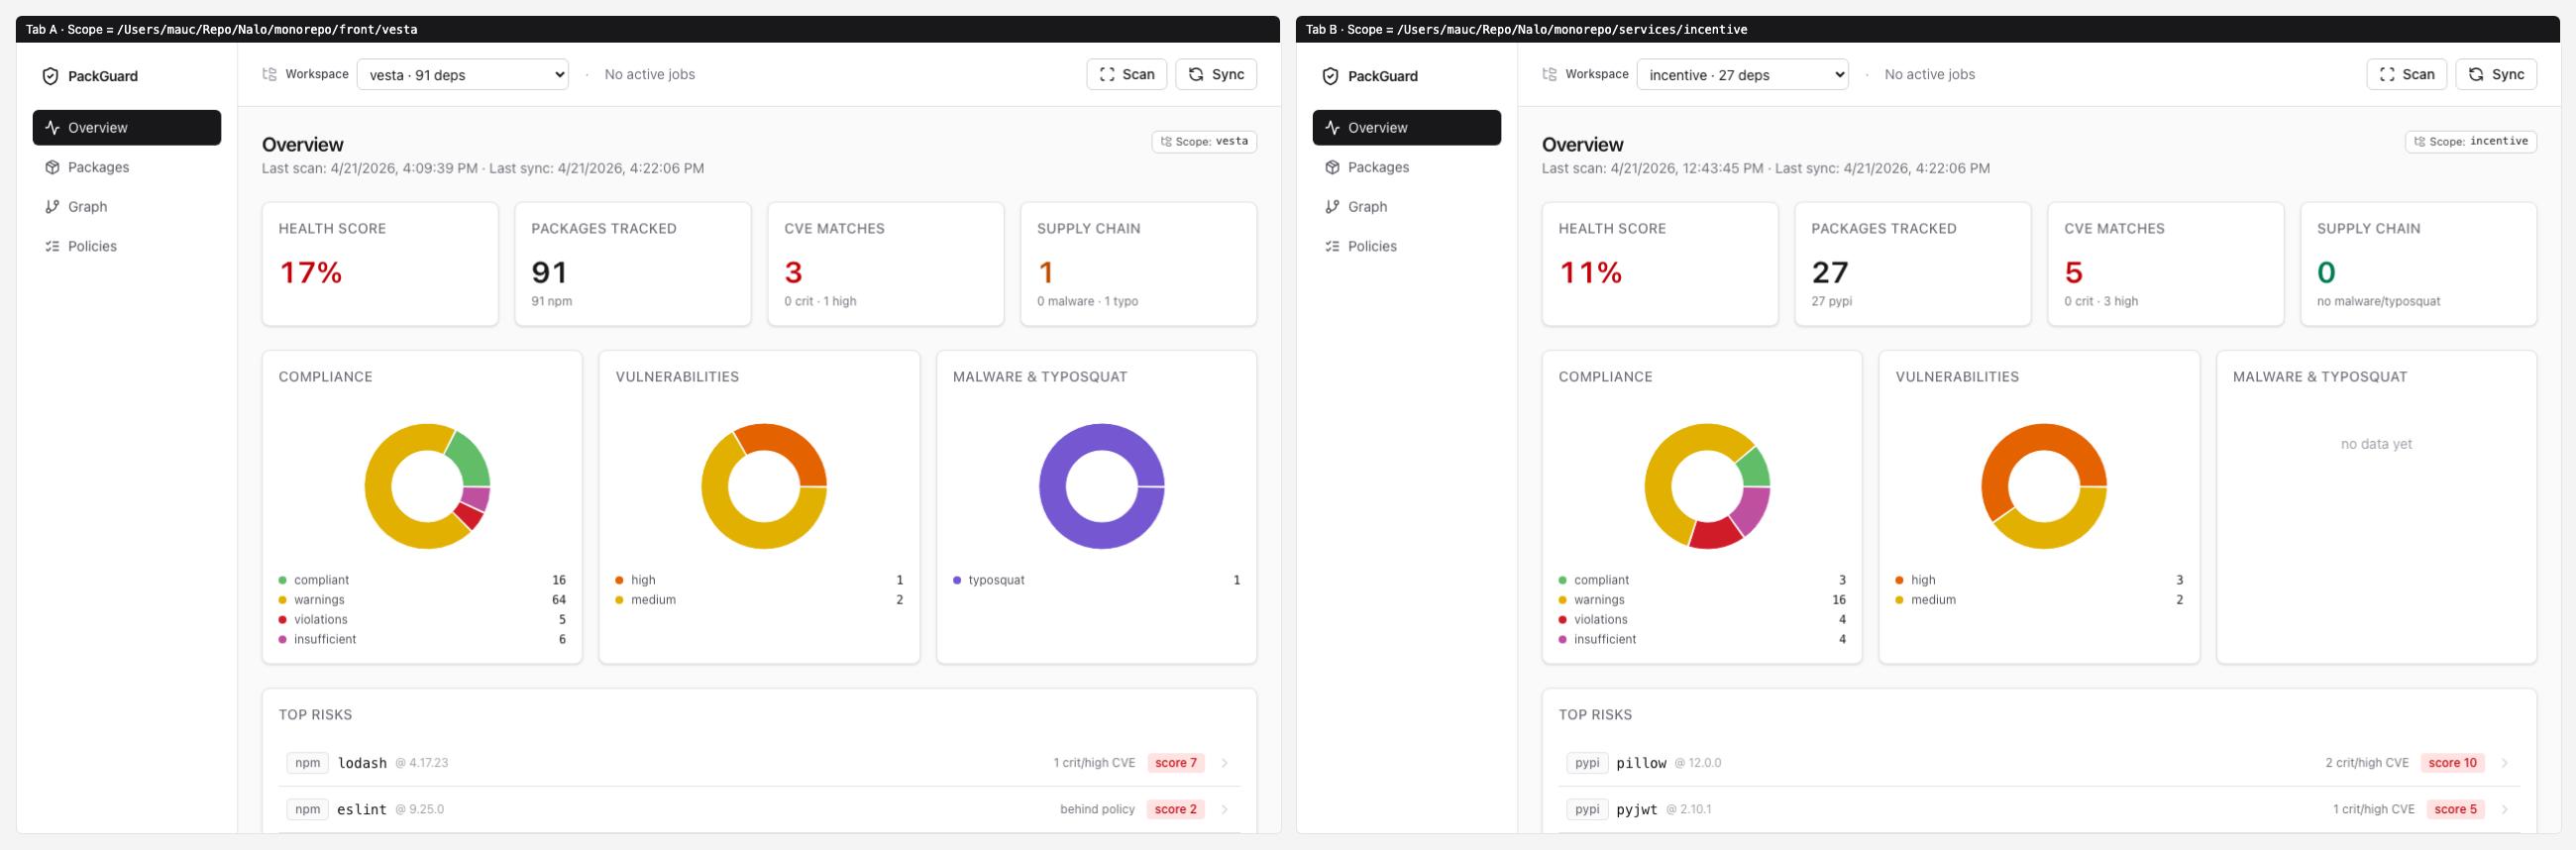Click the Workspace tree icon in Tab B header

pyautogui.click(x=1549, y=74)
